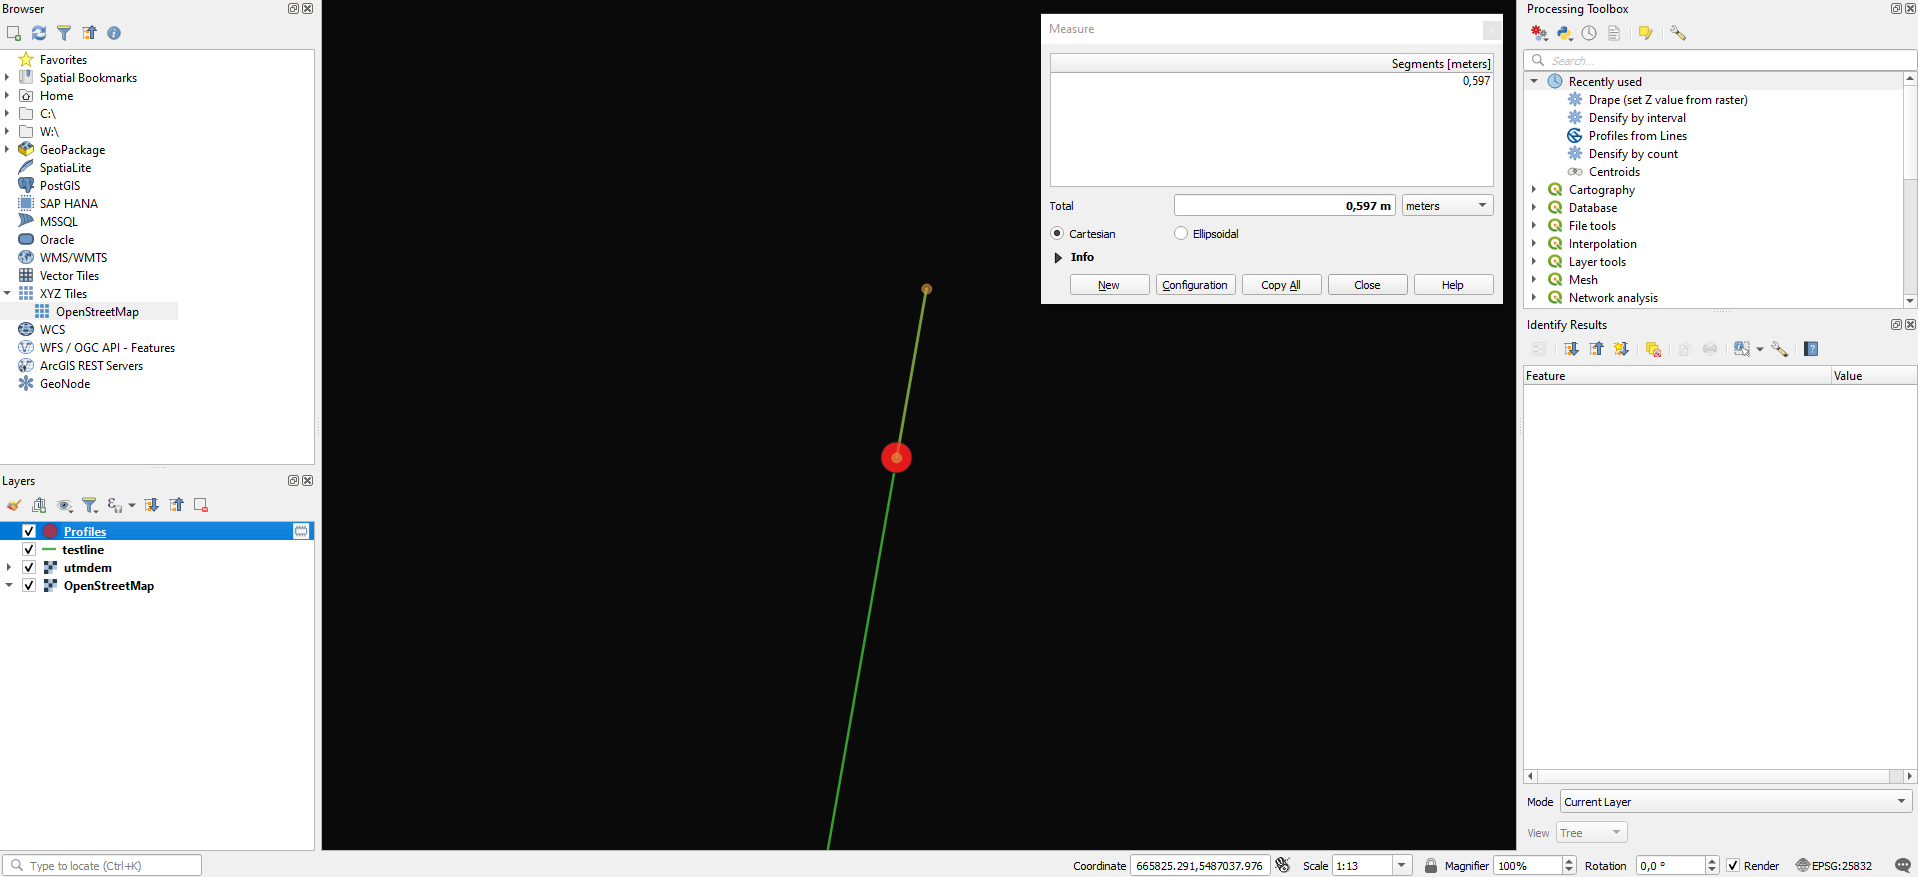Select WMS/WMTS entry in Browser
The width and height of the screenshot is (1918, 877).
[x=73, y=257]
